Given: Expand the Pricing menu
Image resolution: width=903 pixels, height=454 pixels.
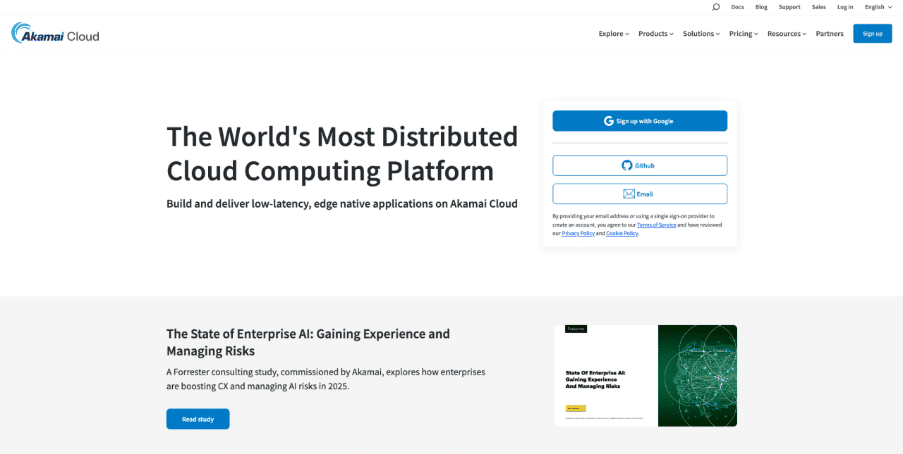Looking at the screenshot, I should 743,34.
